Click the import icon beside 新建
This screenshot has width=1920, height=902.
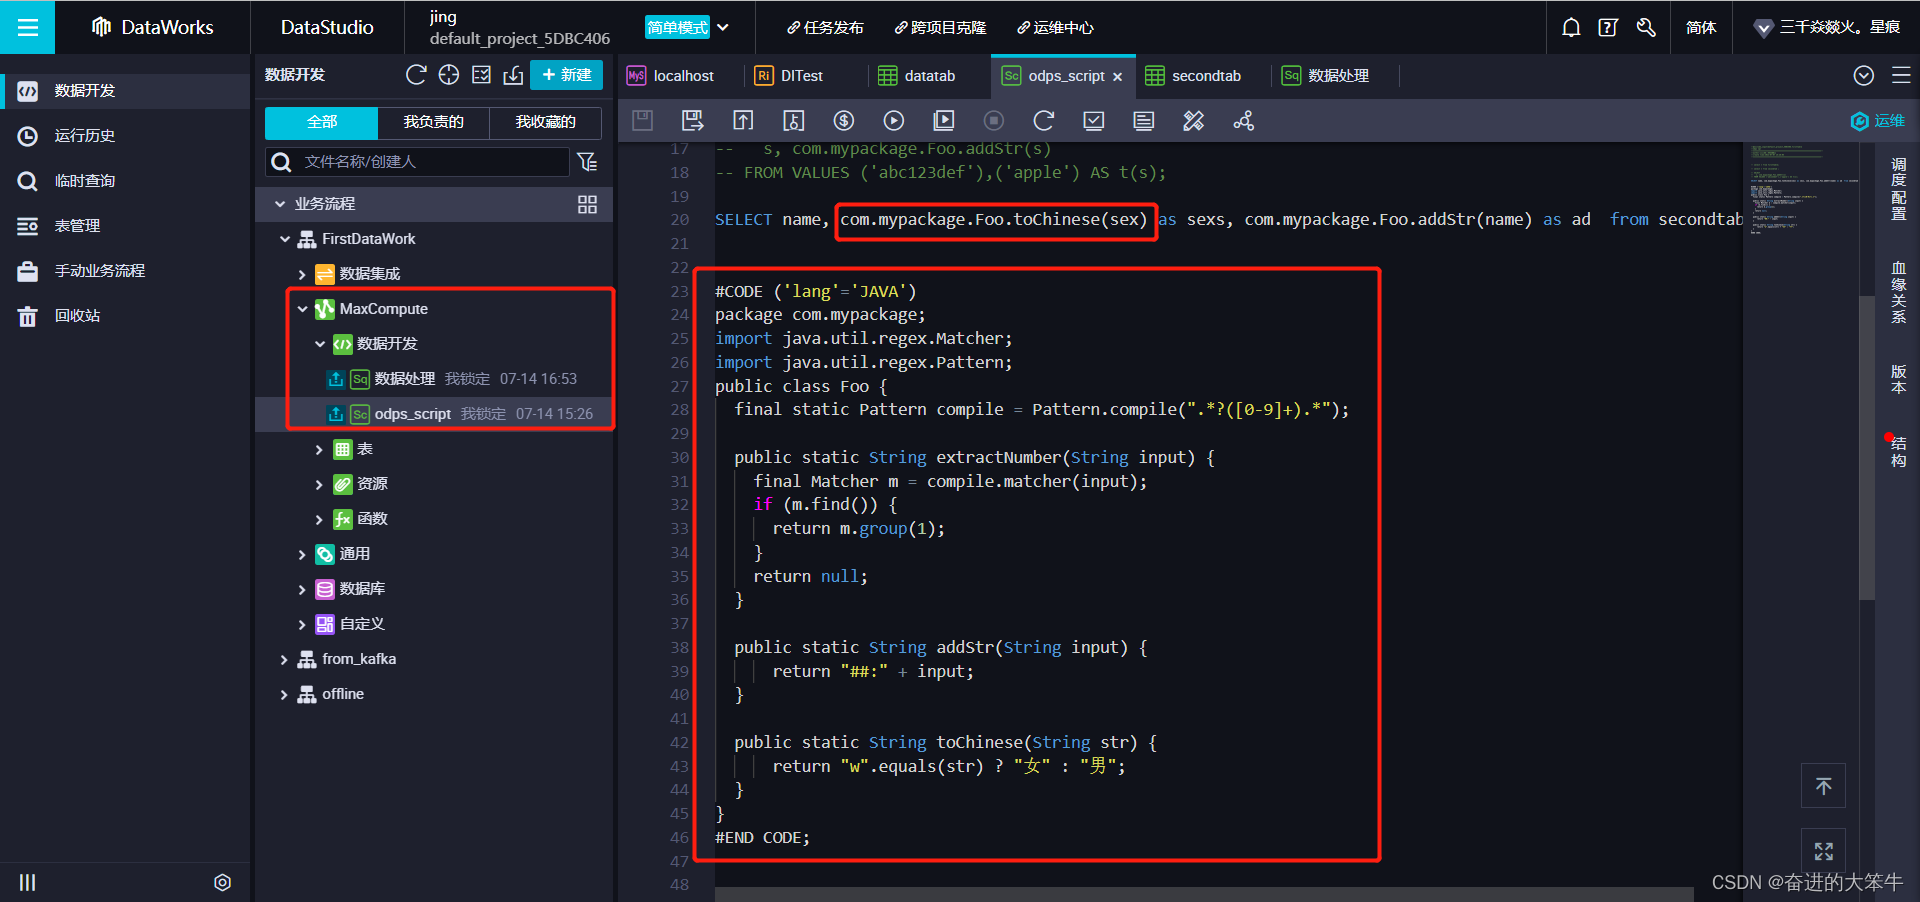pos(513,75)
